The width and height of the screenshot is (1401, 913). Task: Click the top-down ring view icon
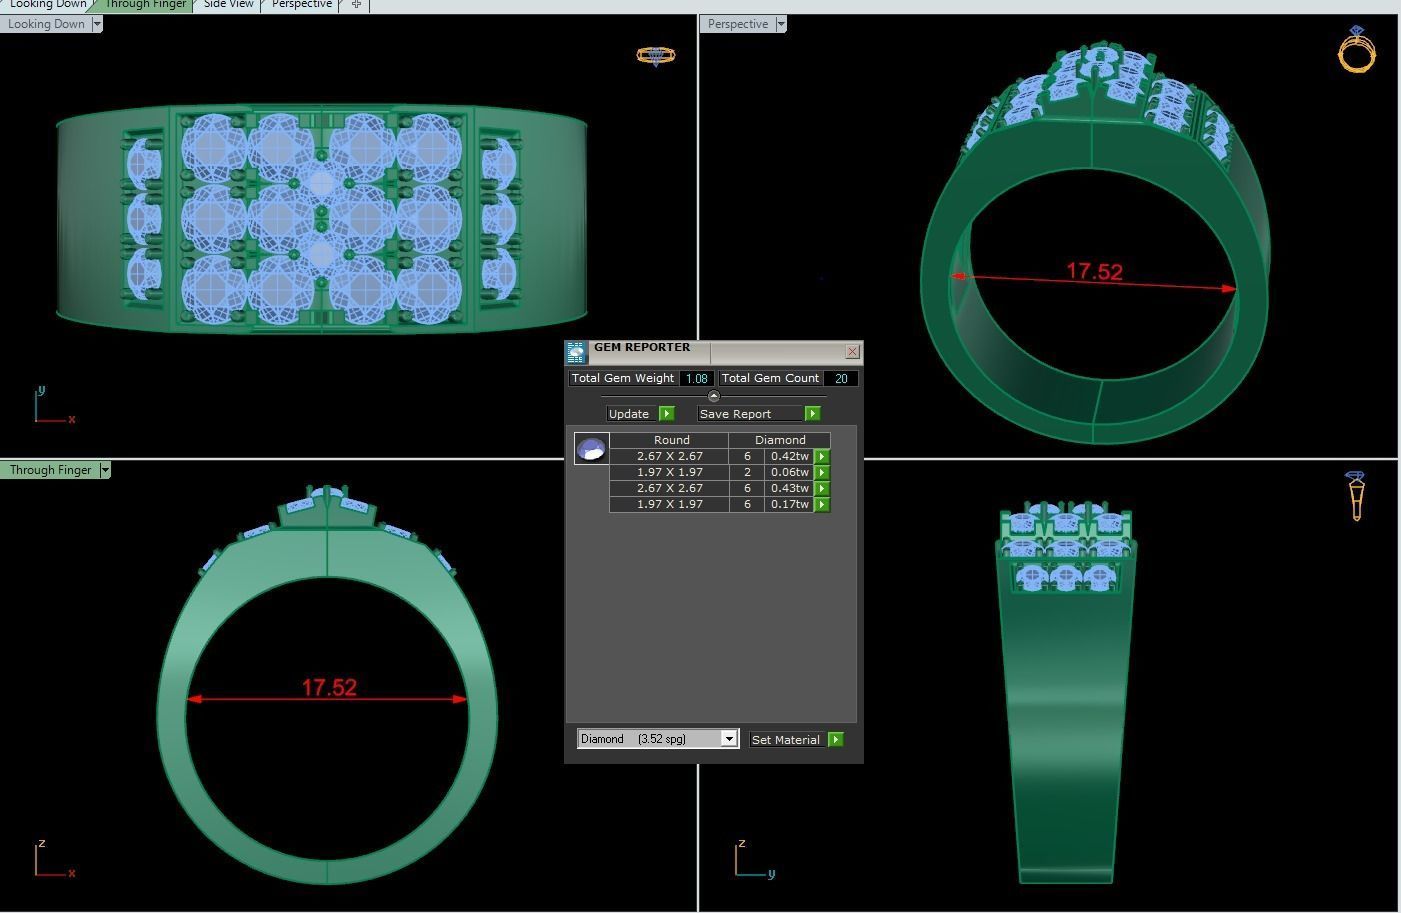pyautogui.click(x=656, y=56)
